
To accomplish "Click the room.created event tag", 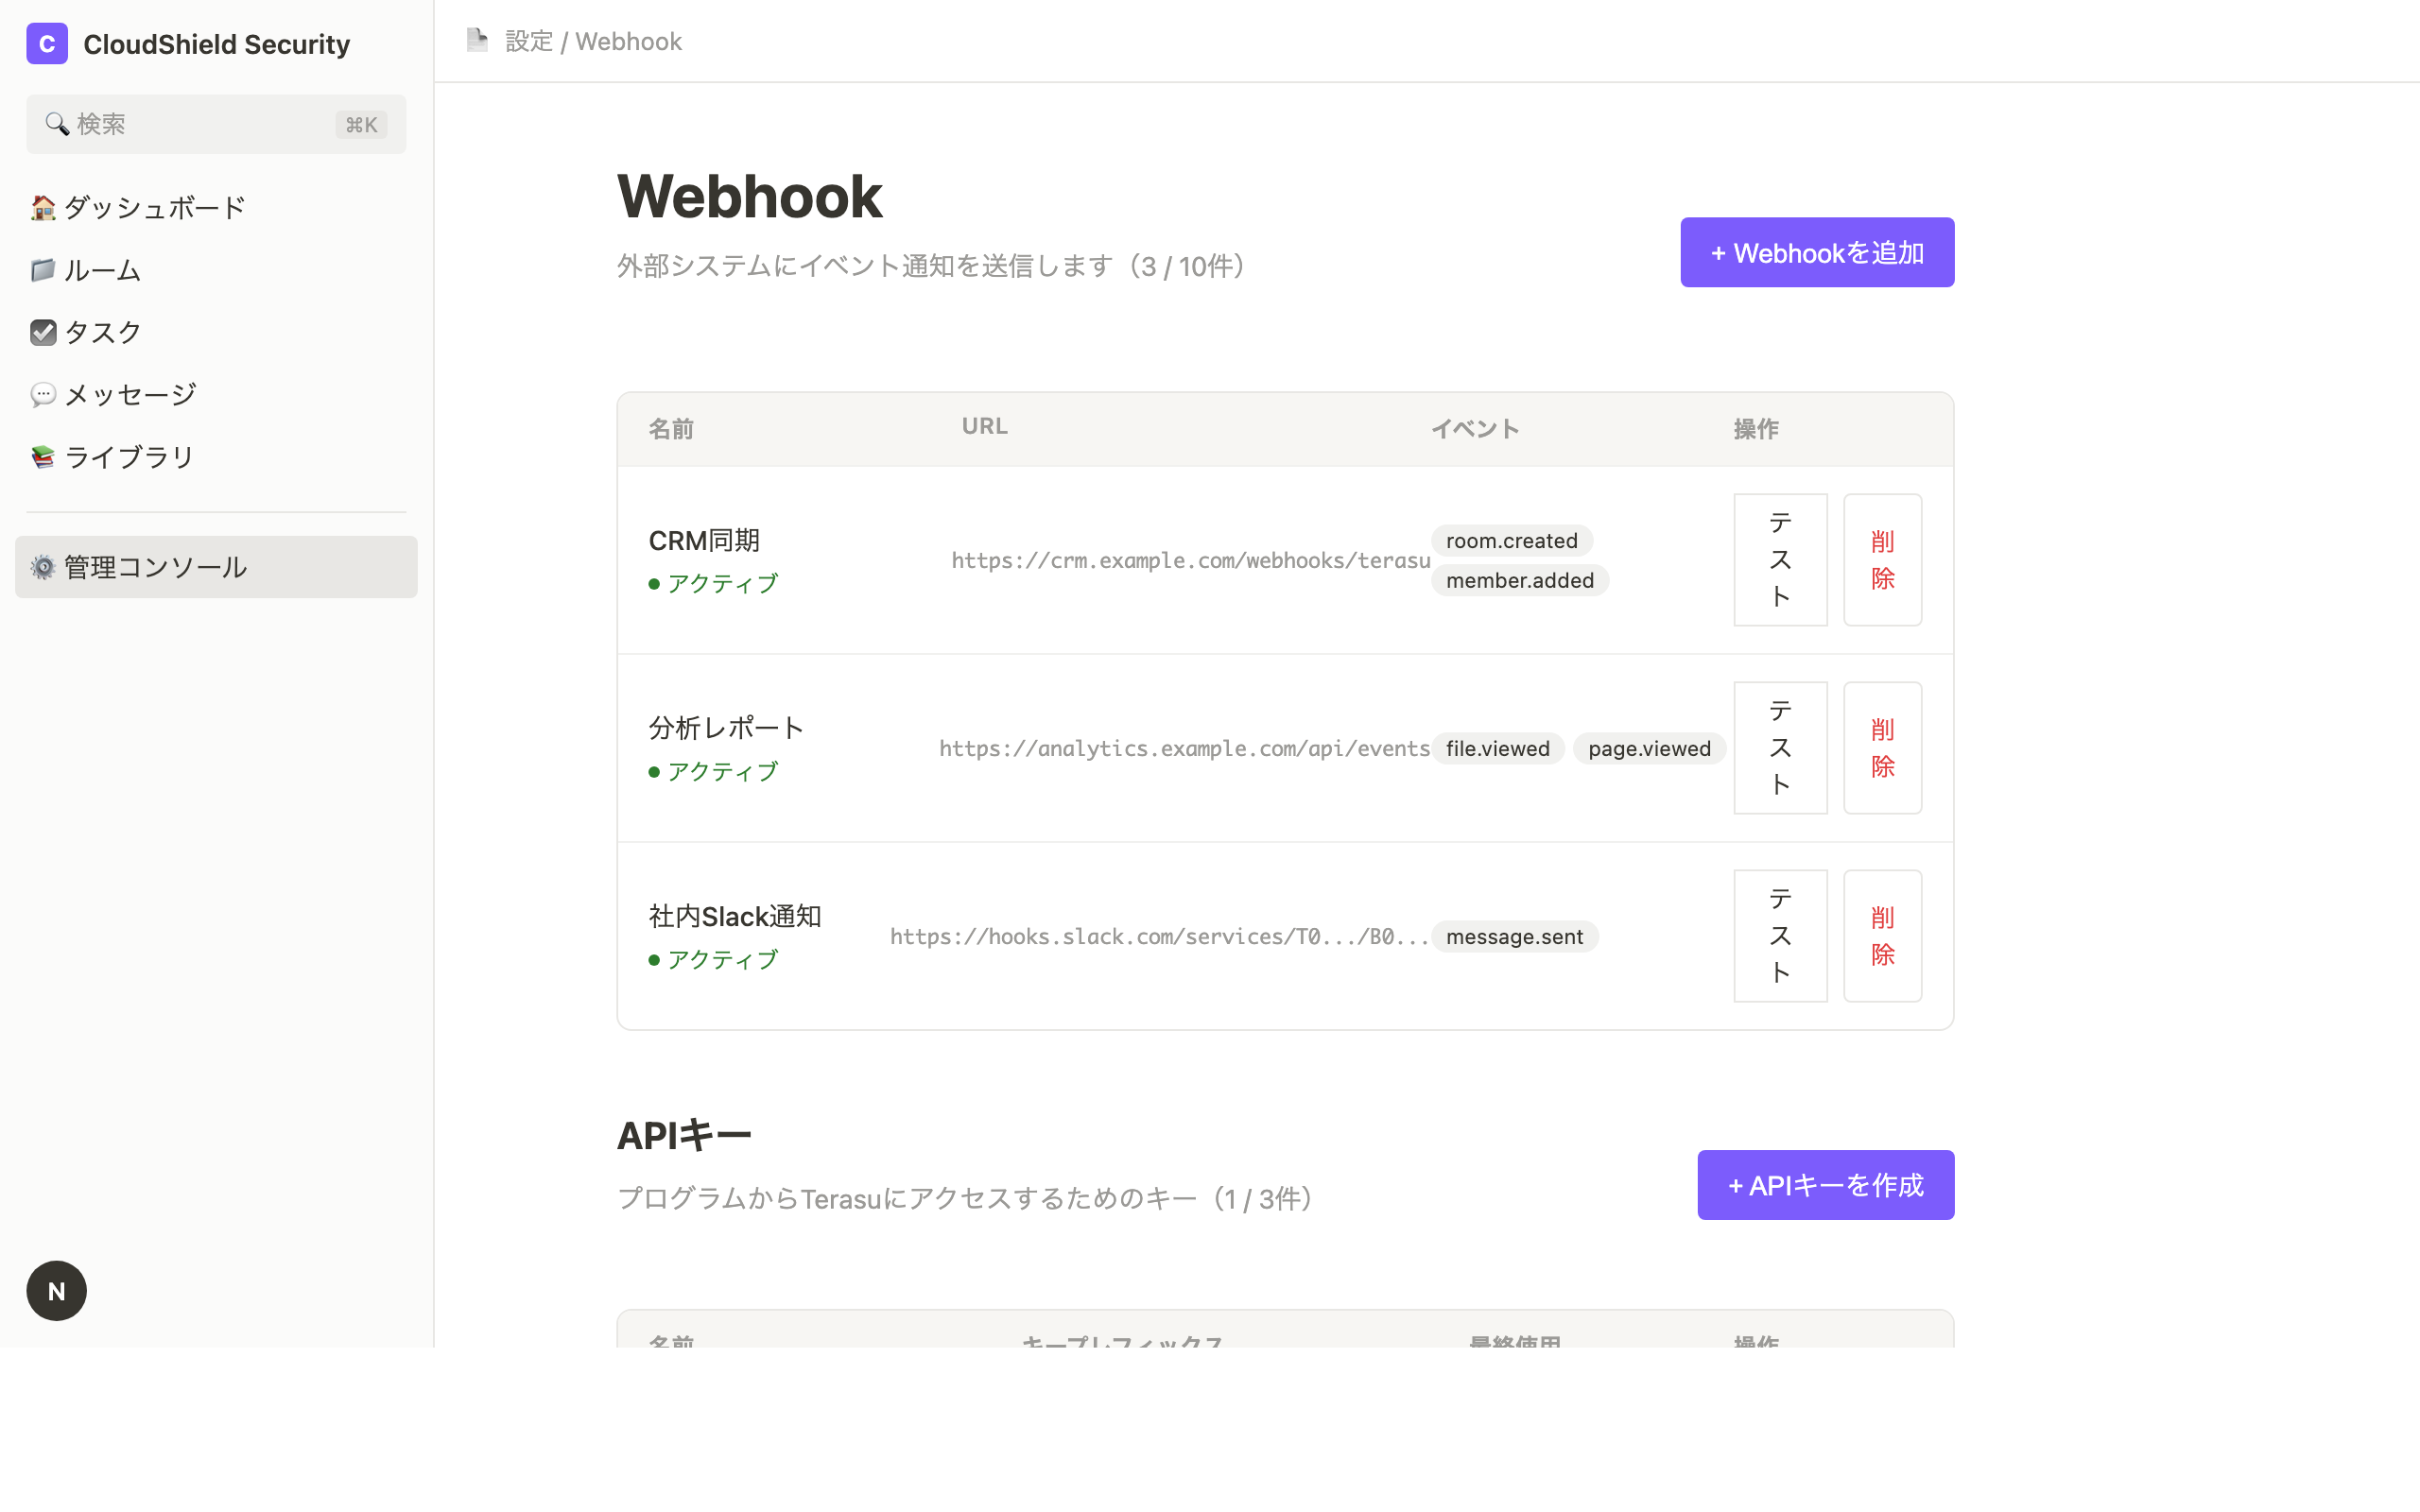I will [x=1511, y=540].
